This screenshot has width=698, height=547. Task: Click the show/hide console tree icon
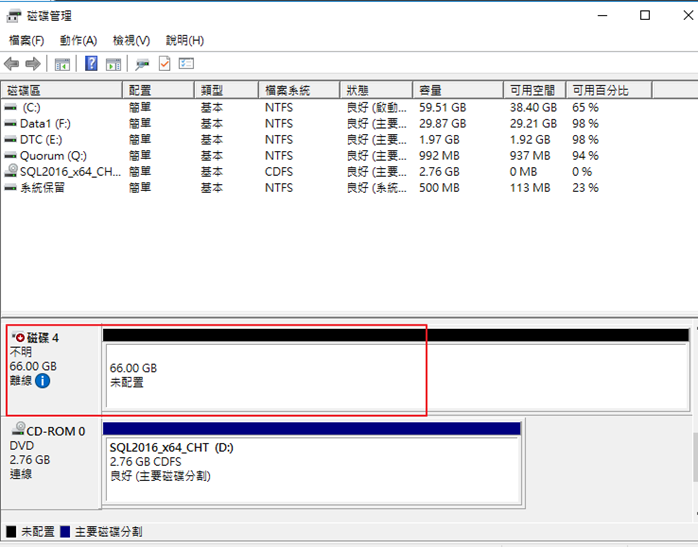pos(62,64)
